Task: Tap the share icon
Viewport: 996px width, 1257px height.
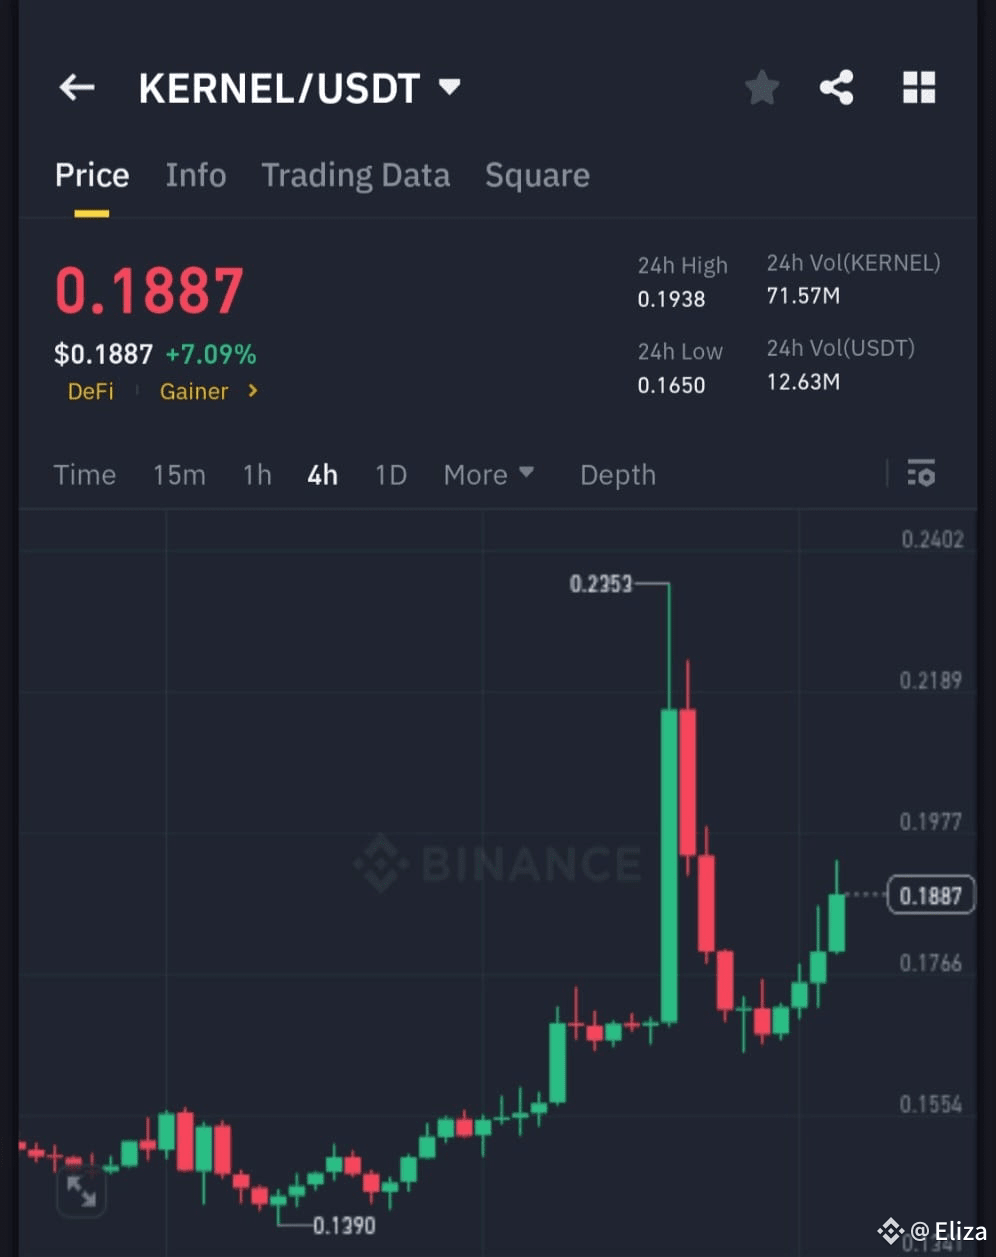Action: (x=837, y=88)
